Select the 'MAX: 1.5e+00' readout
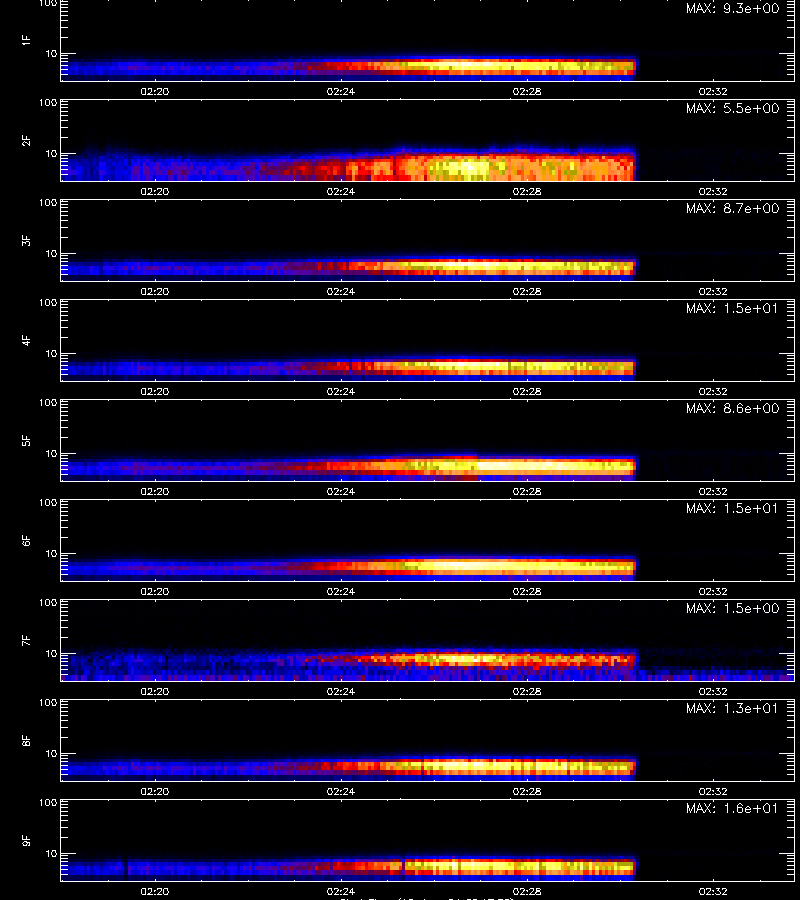Screen dimensions: 800x900 [732, 608]
